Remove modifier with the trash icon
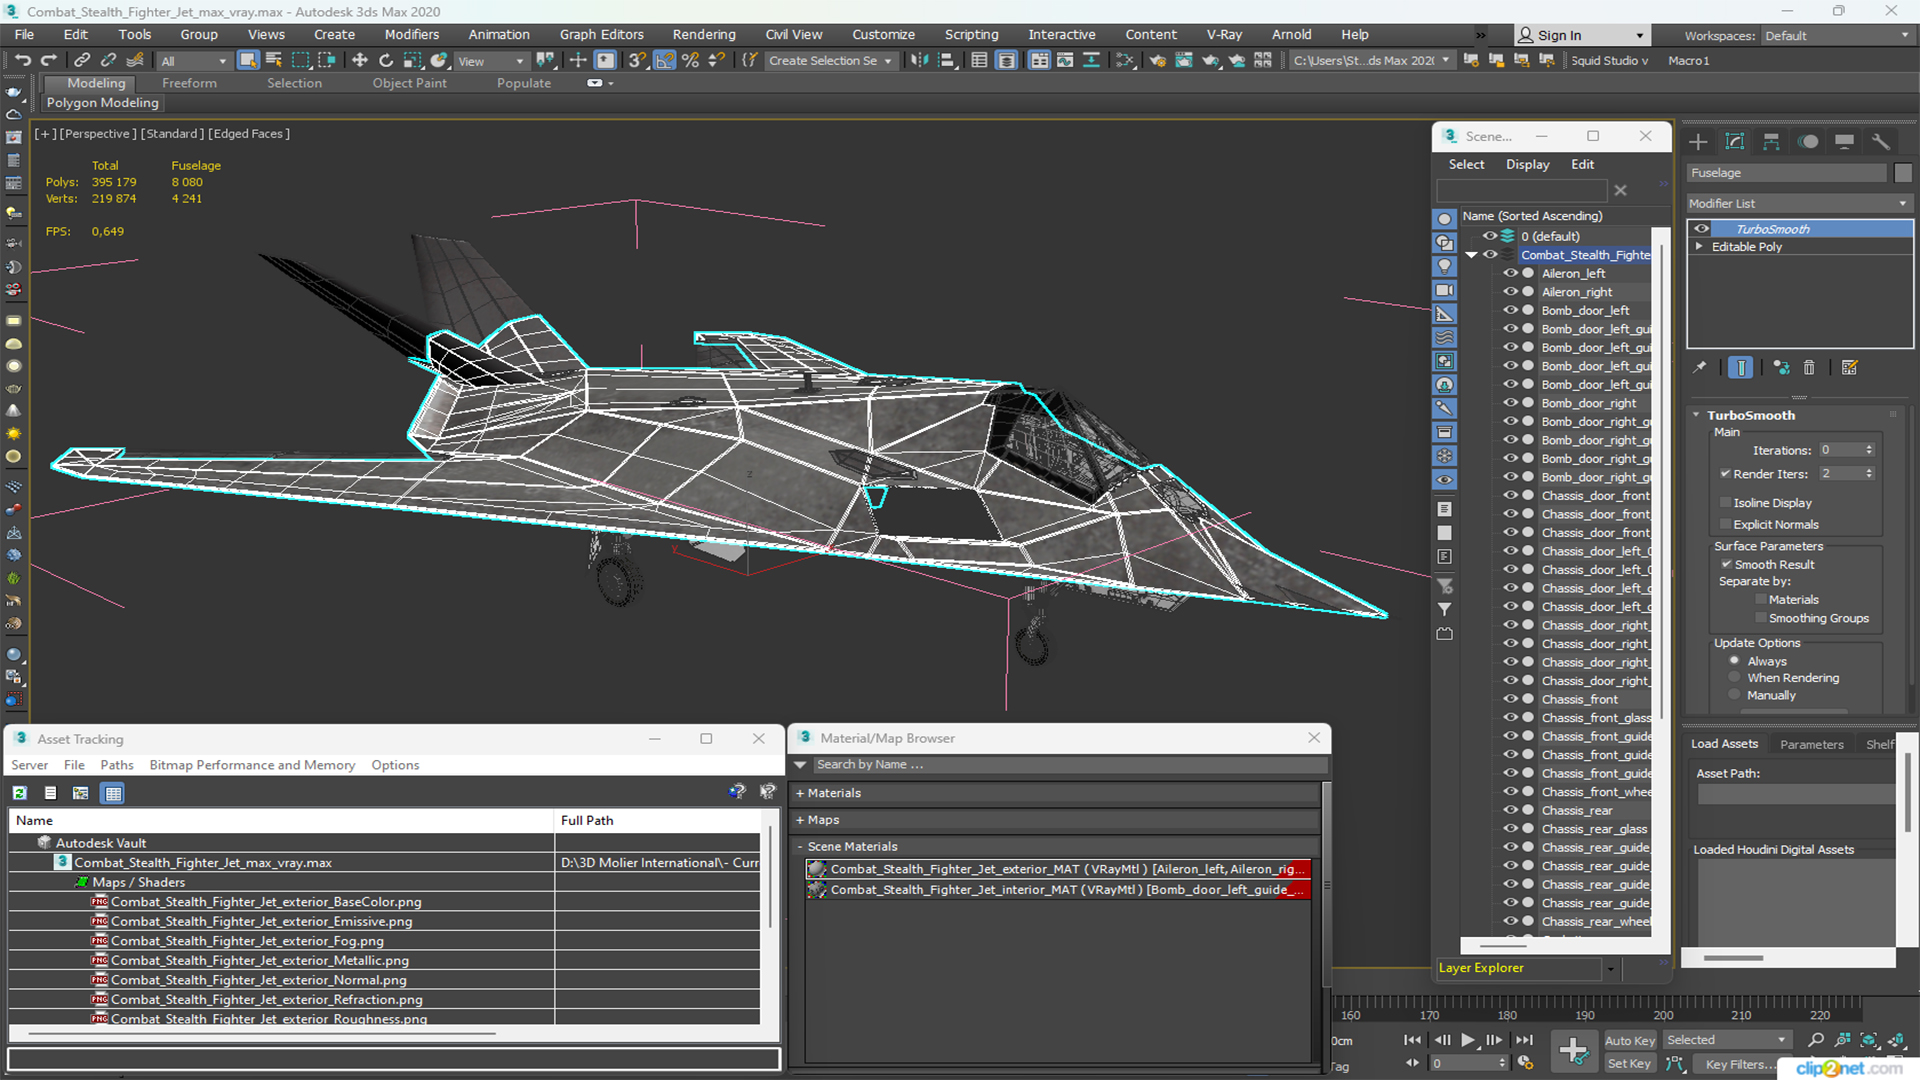This screenshot has height=1080, width=1920. click(1809, 367)
